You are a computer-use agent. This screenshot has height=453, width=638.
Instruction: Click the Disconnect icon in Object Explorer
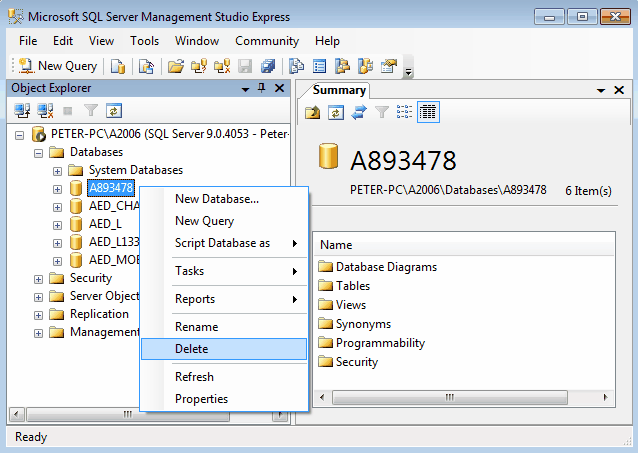pos(45,111)
